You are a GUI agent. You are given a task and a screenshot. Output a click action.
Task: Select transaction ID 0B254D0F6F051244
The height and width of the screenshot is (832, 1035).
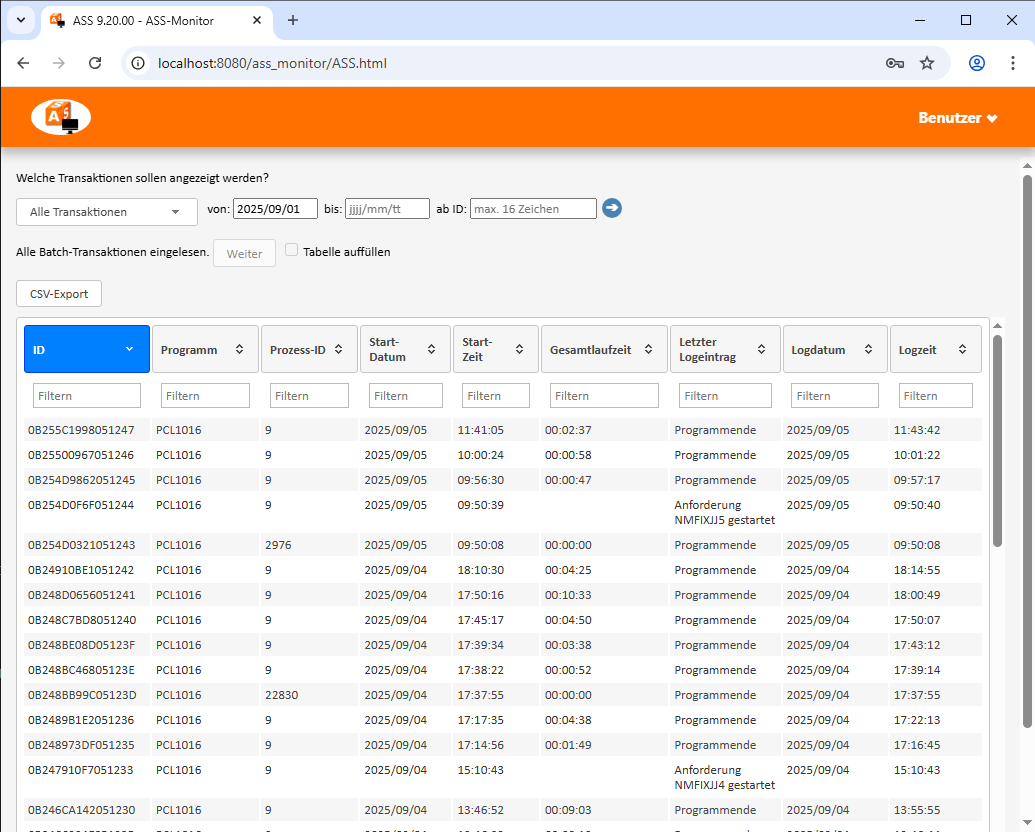(x=81, y=505)
